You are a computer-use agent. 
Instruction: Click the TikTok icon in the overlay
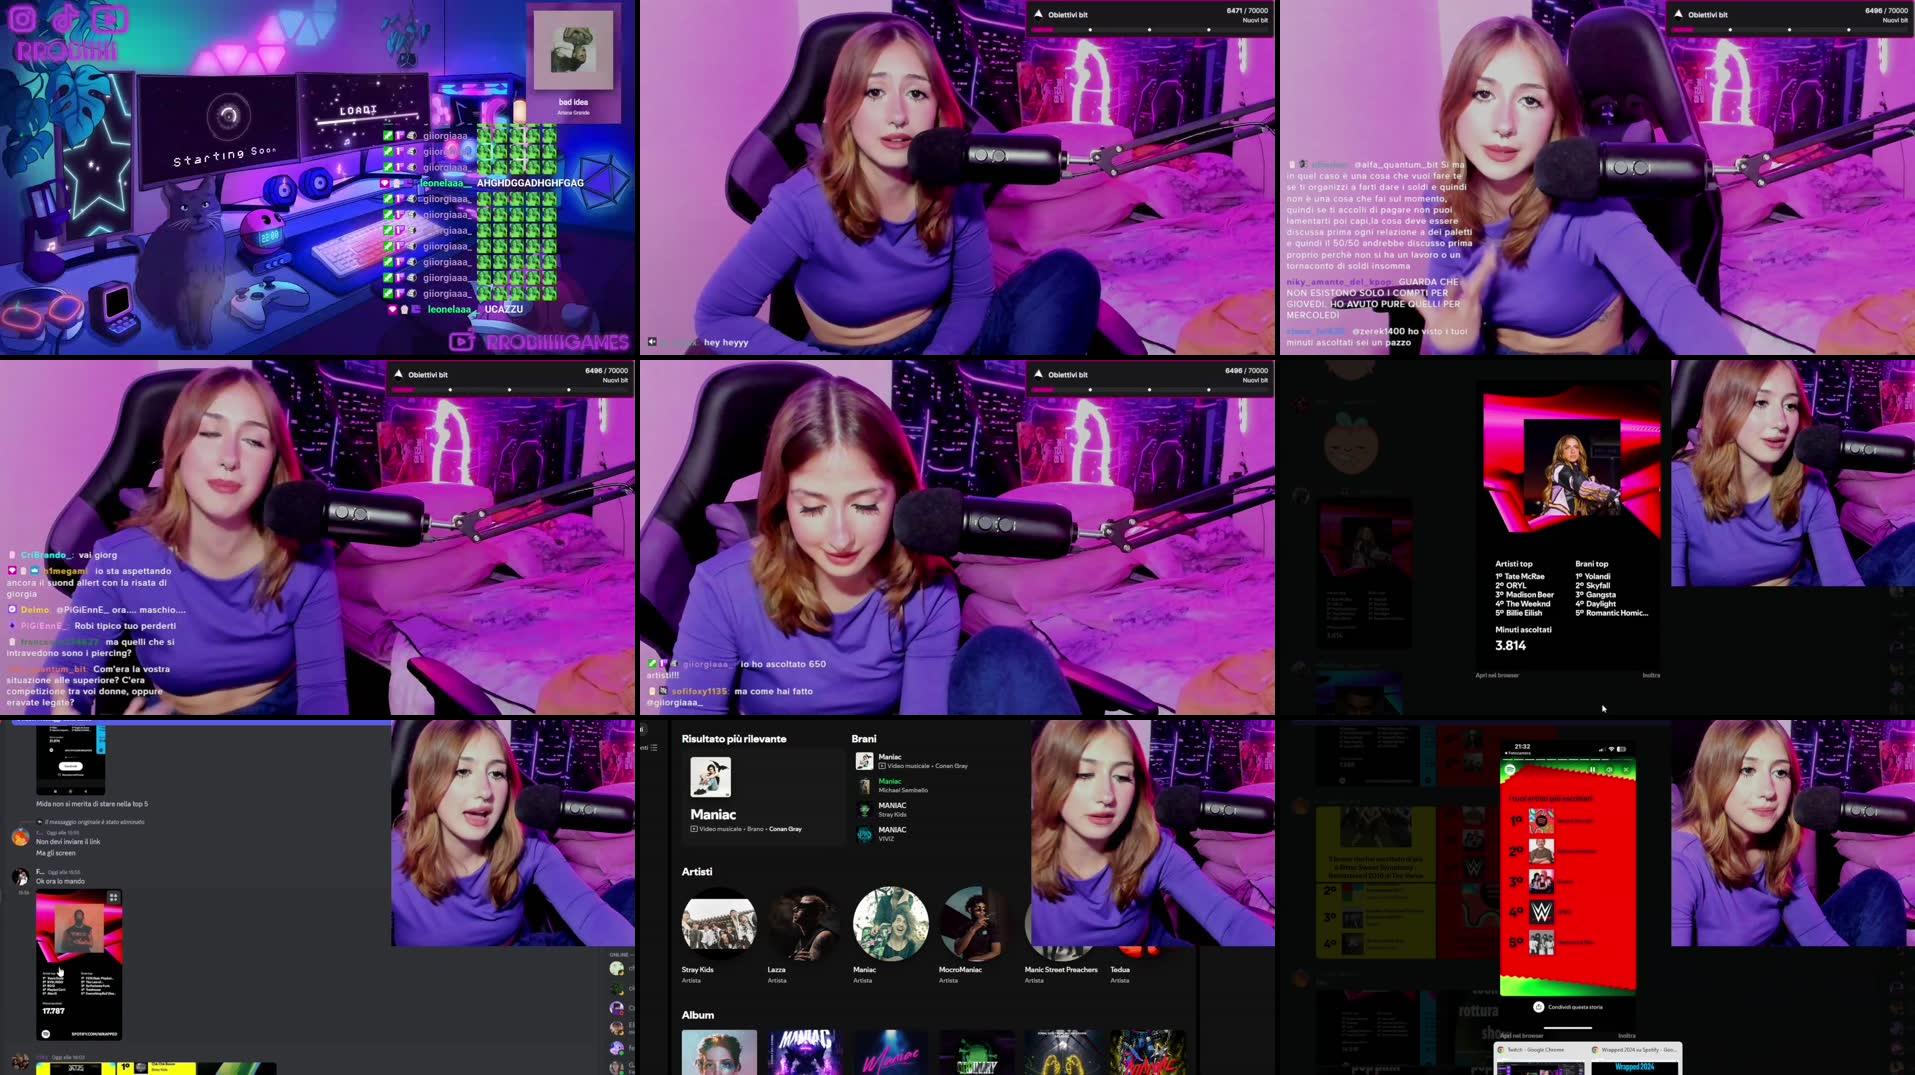(x=66, y=19)
